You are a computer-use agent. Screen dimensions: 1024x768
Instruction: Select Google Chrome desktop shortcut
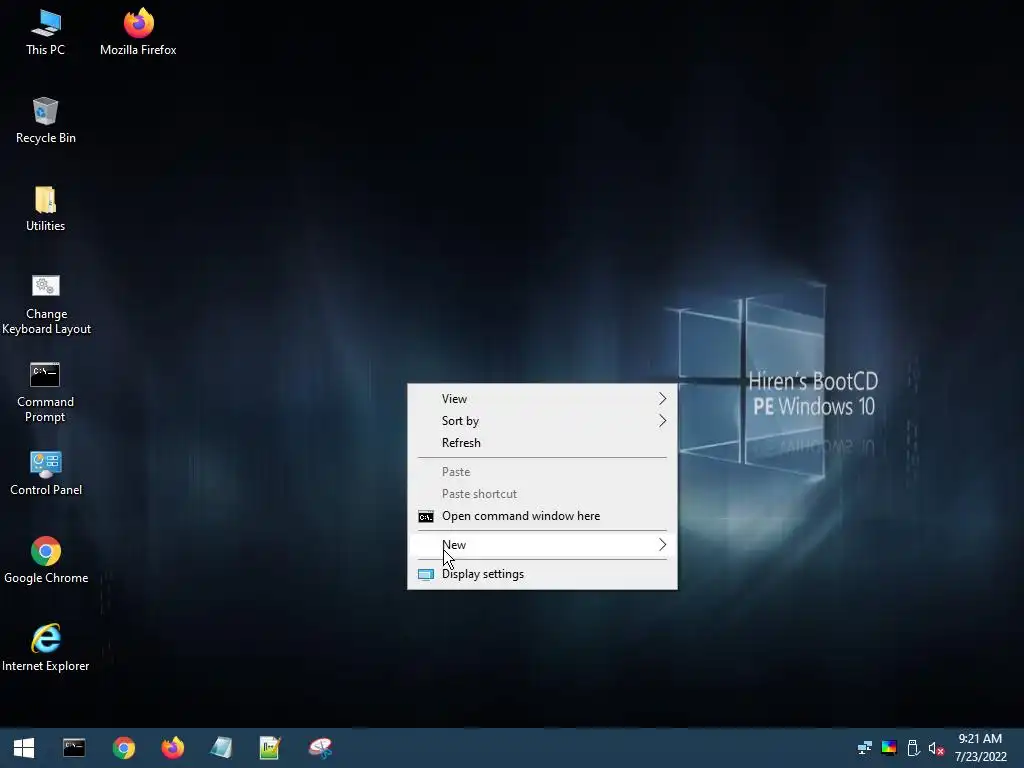(x=46, y=560)
